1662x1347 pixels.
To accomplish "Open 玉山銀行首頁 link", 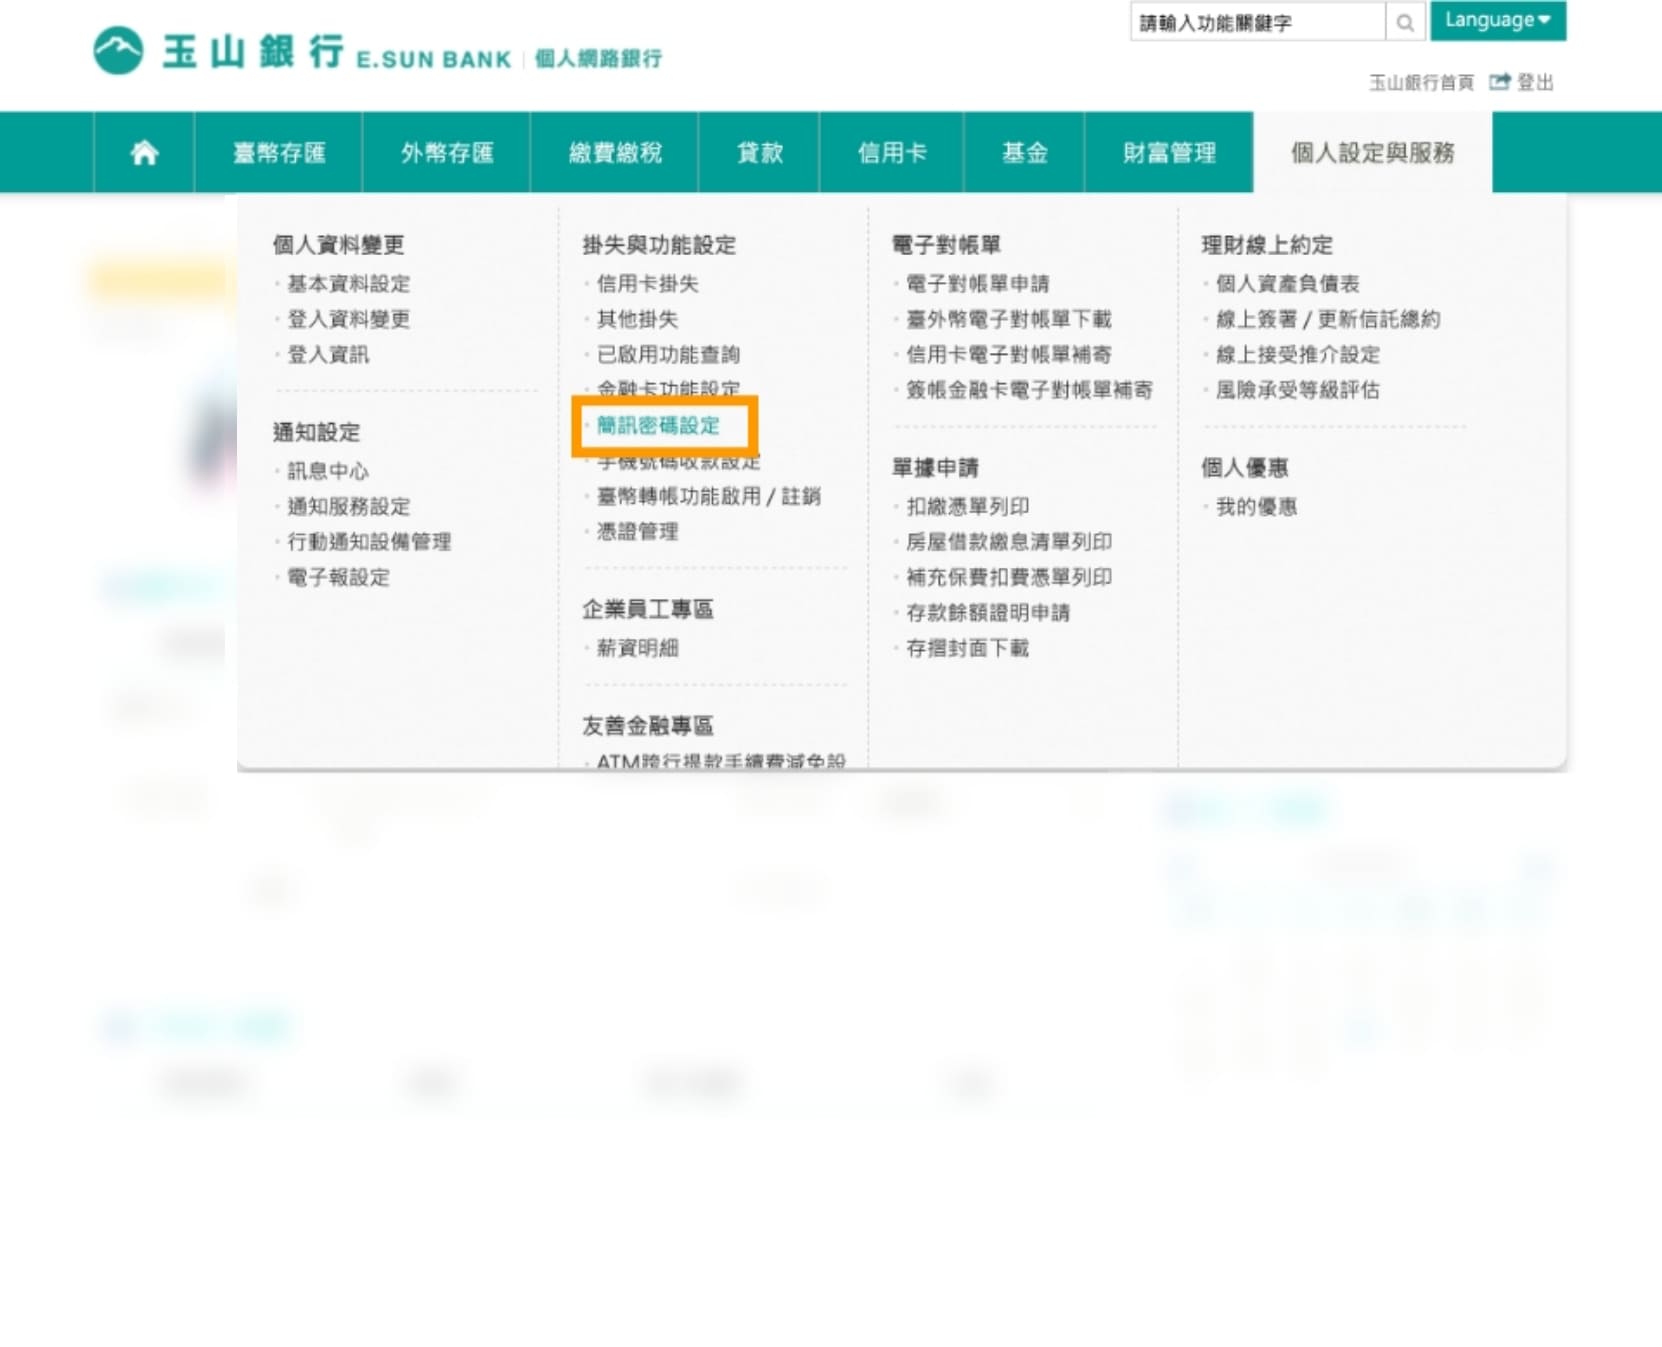I will [x=1421, y=82].
